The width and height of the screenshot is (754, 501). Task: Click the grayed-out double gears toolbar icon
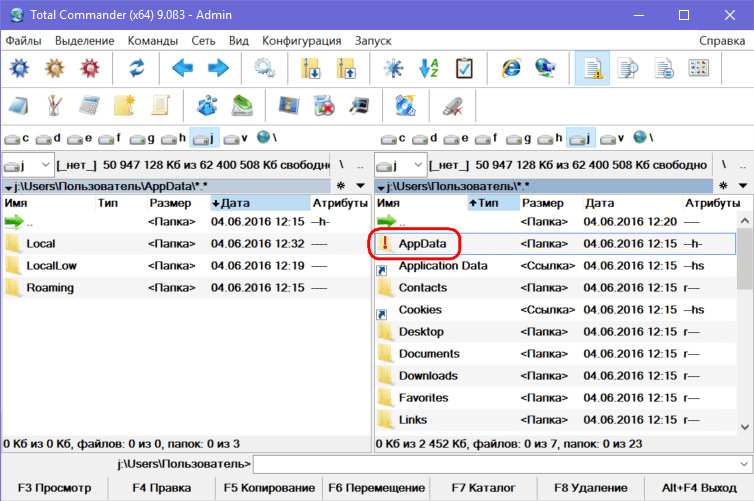tap(264, 68)
